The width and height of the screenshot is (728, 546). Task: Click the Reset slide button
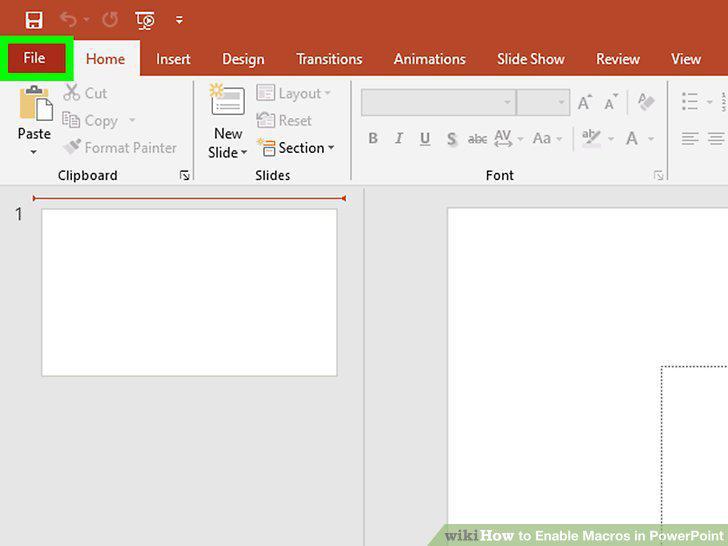284,120
